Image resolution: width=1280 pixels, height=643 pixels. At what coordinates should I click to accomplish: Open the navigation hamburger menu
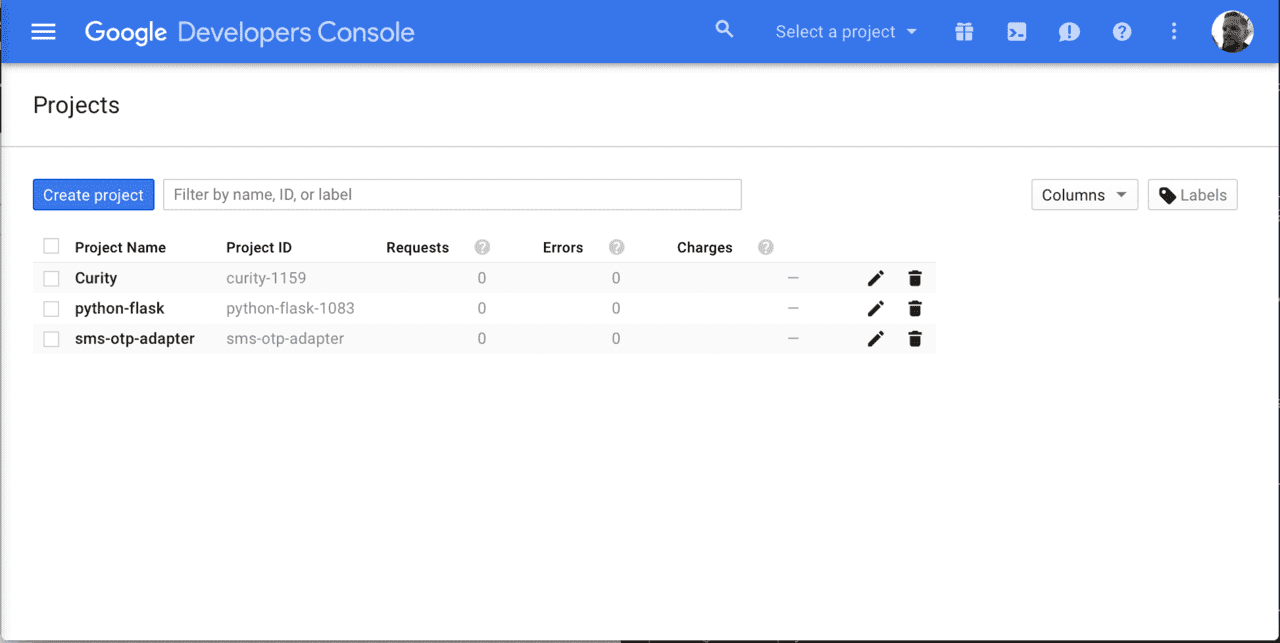(43, 31)
